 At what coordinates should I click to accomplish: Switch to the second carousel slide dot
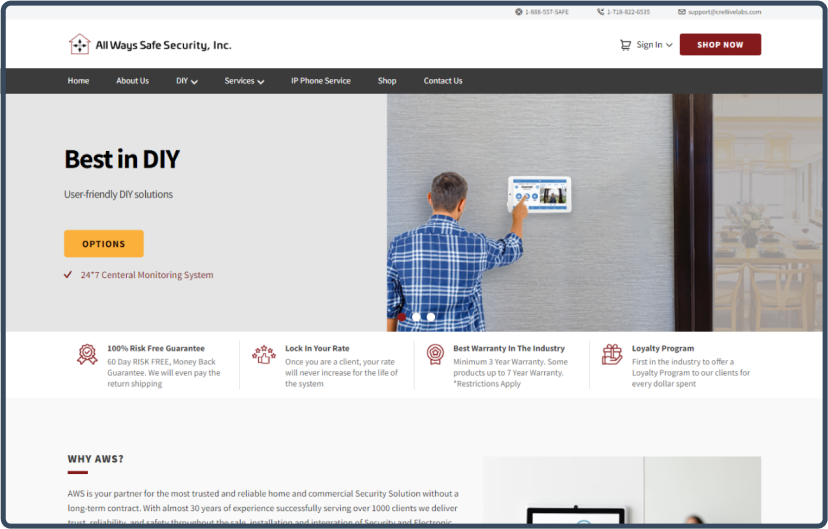(x=417, y=317)
